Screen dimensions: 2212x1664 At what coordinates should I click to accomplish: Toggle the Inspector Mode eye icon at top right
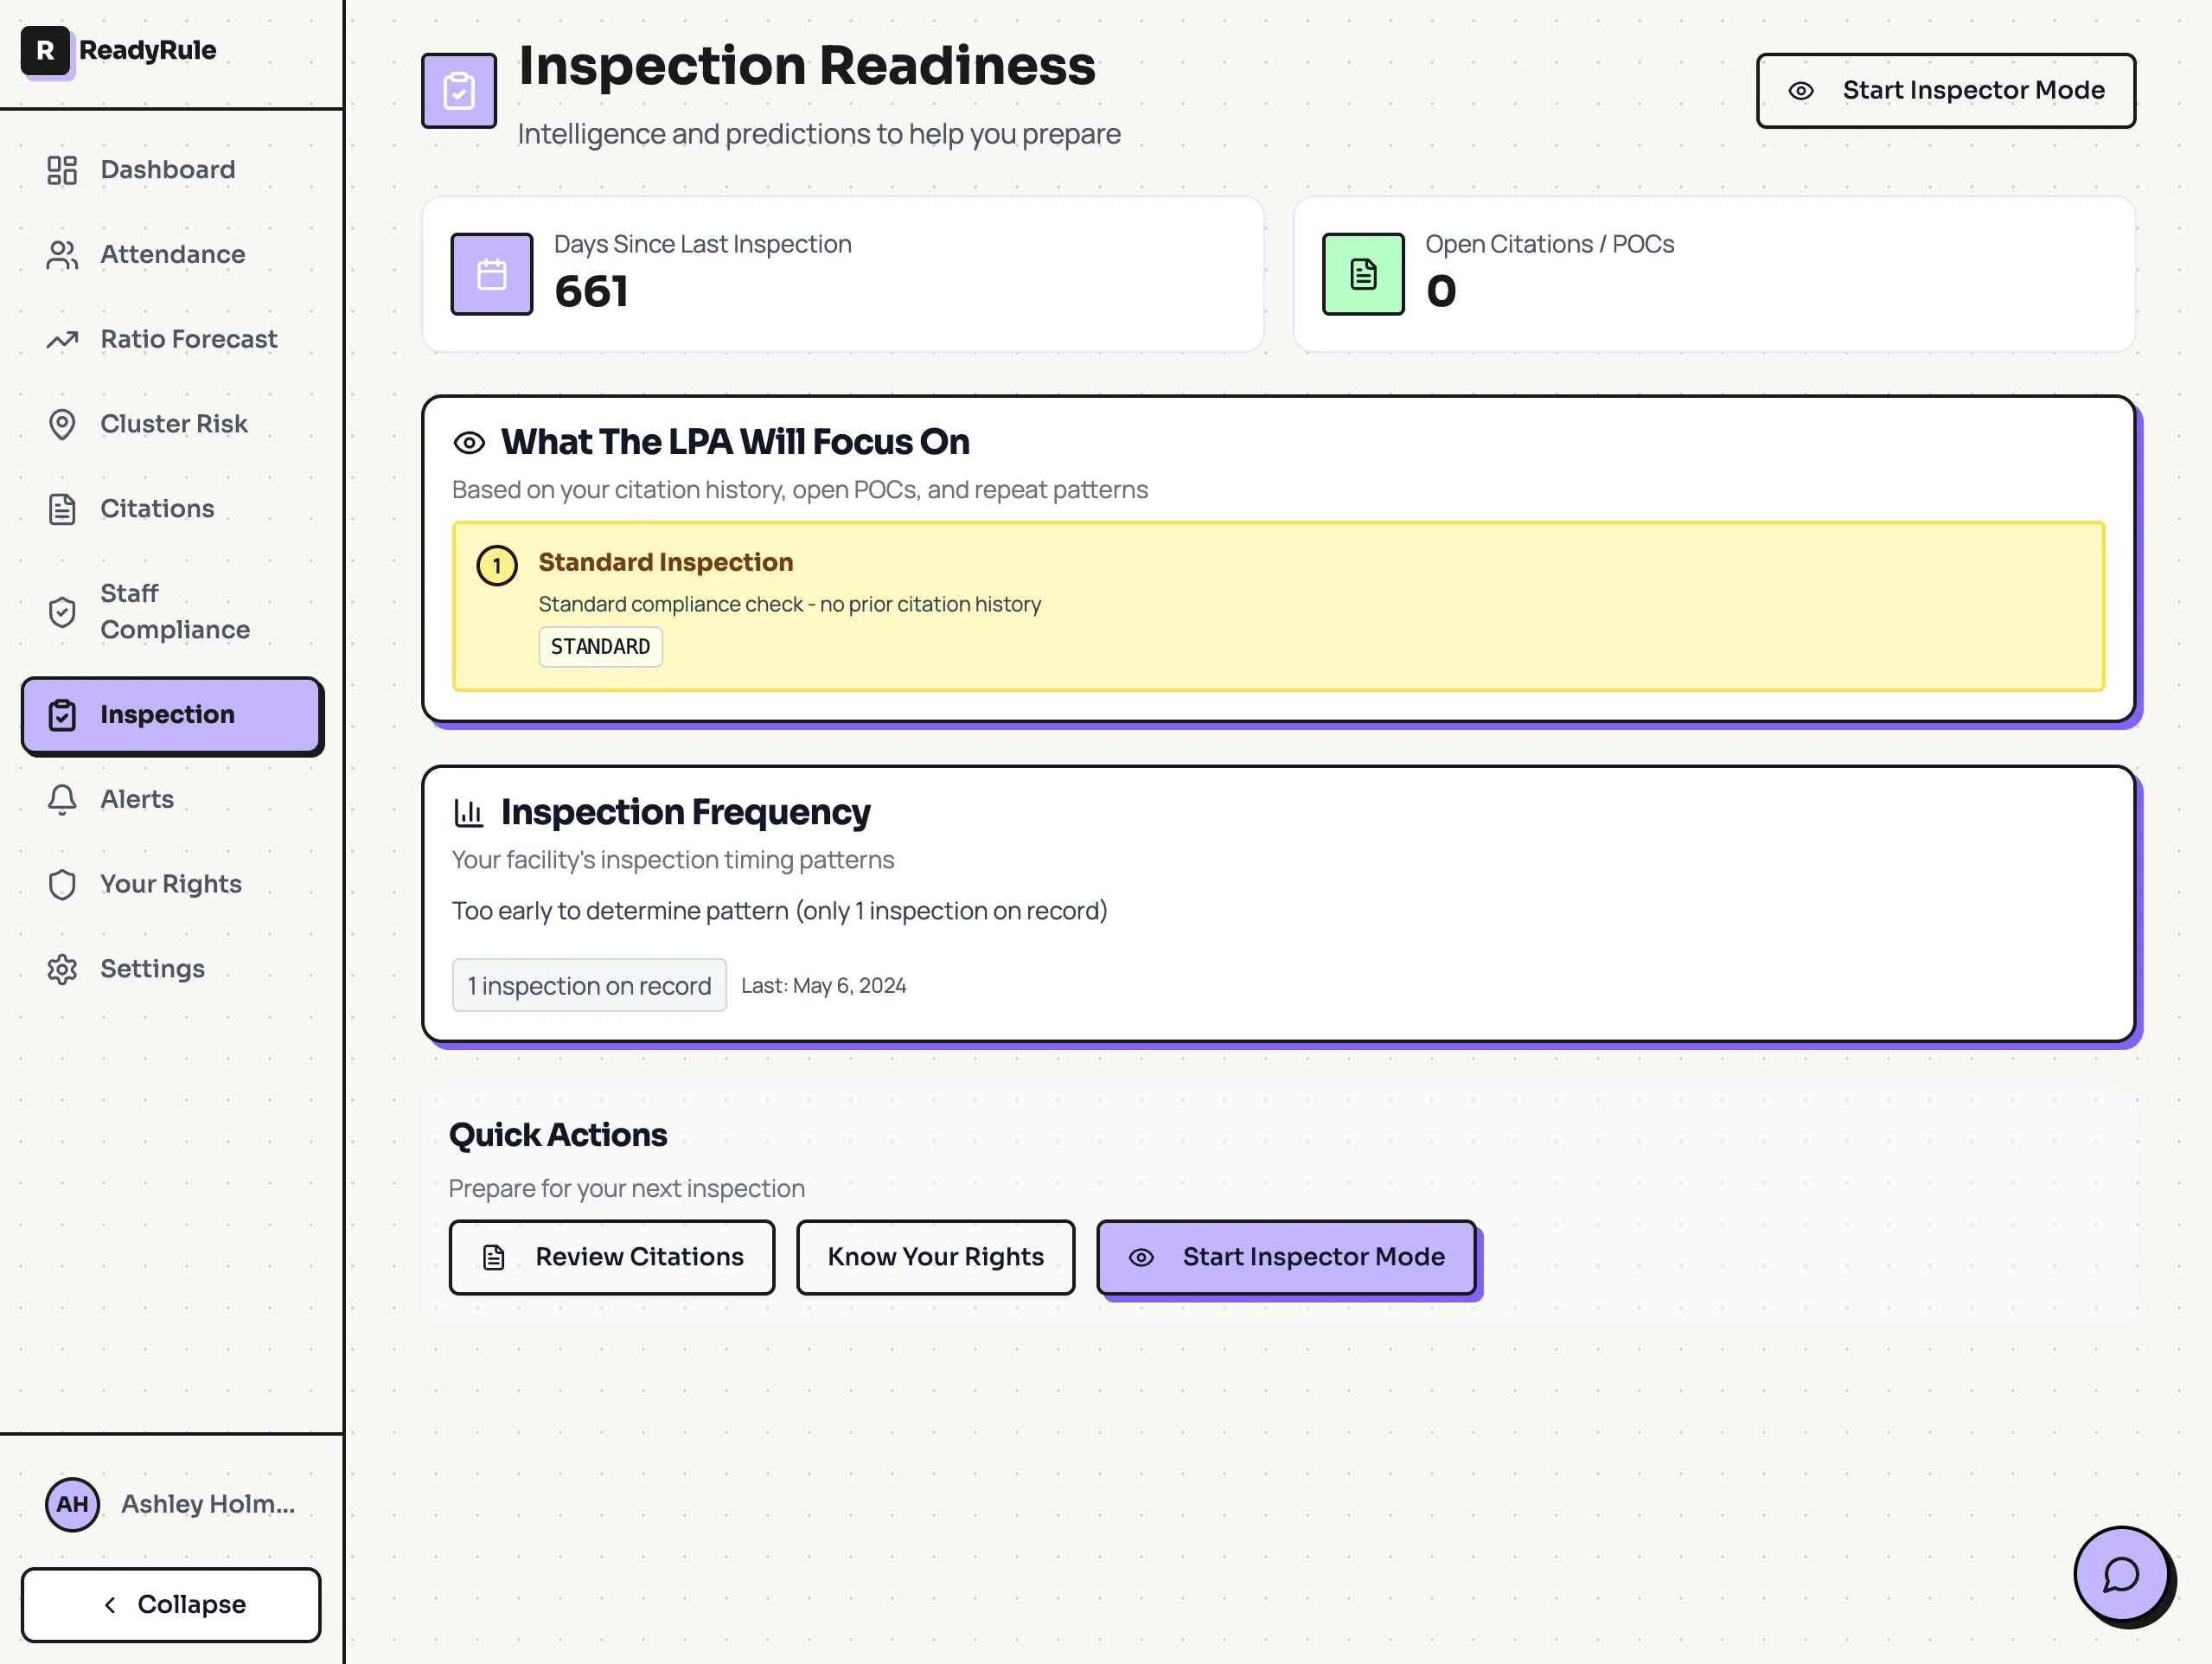tap(1800, 90)
